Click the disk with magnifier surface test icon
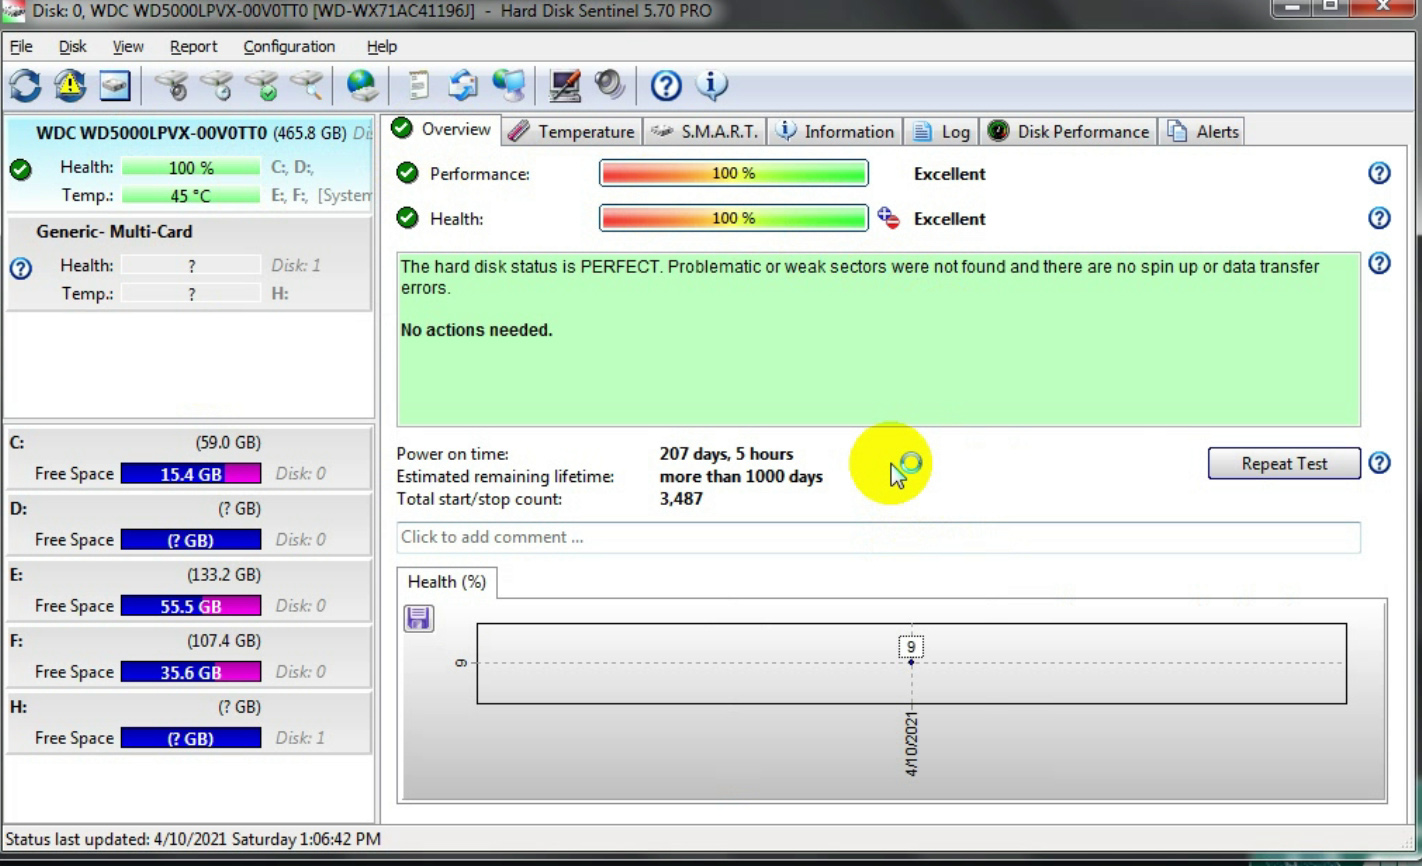The height and width of the screenshot is (866, 1422). (308, 86)
